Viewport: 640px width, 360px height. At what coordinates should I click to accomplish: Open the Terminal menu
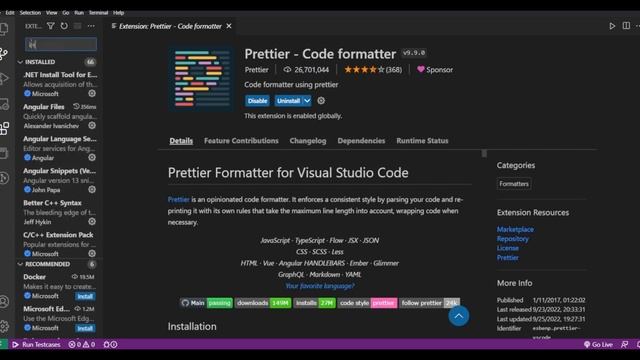[x=98, y=13]
